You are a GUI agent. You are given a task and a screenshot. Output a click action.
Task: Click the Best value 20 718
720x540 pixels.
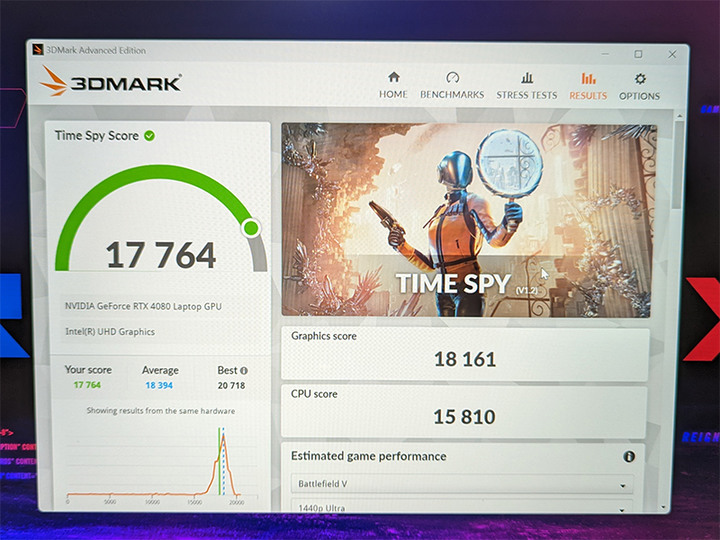[x=231, y=385]
